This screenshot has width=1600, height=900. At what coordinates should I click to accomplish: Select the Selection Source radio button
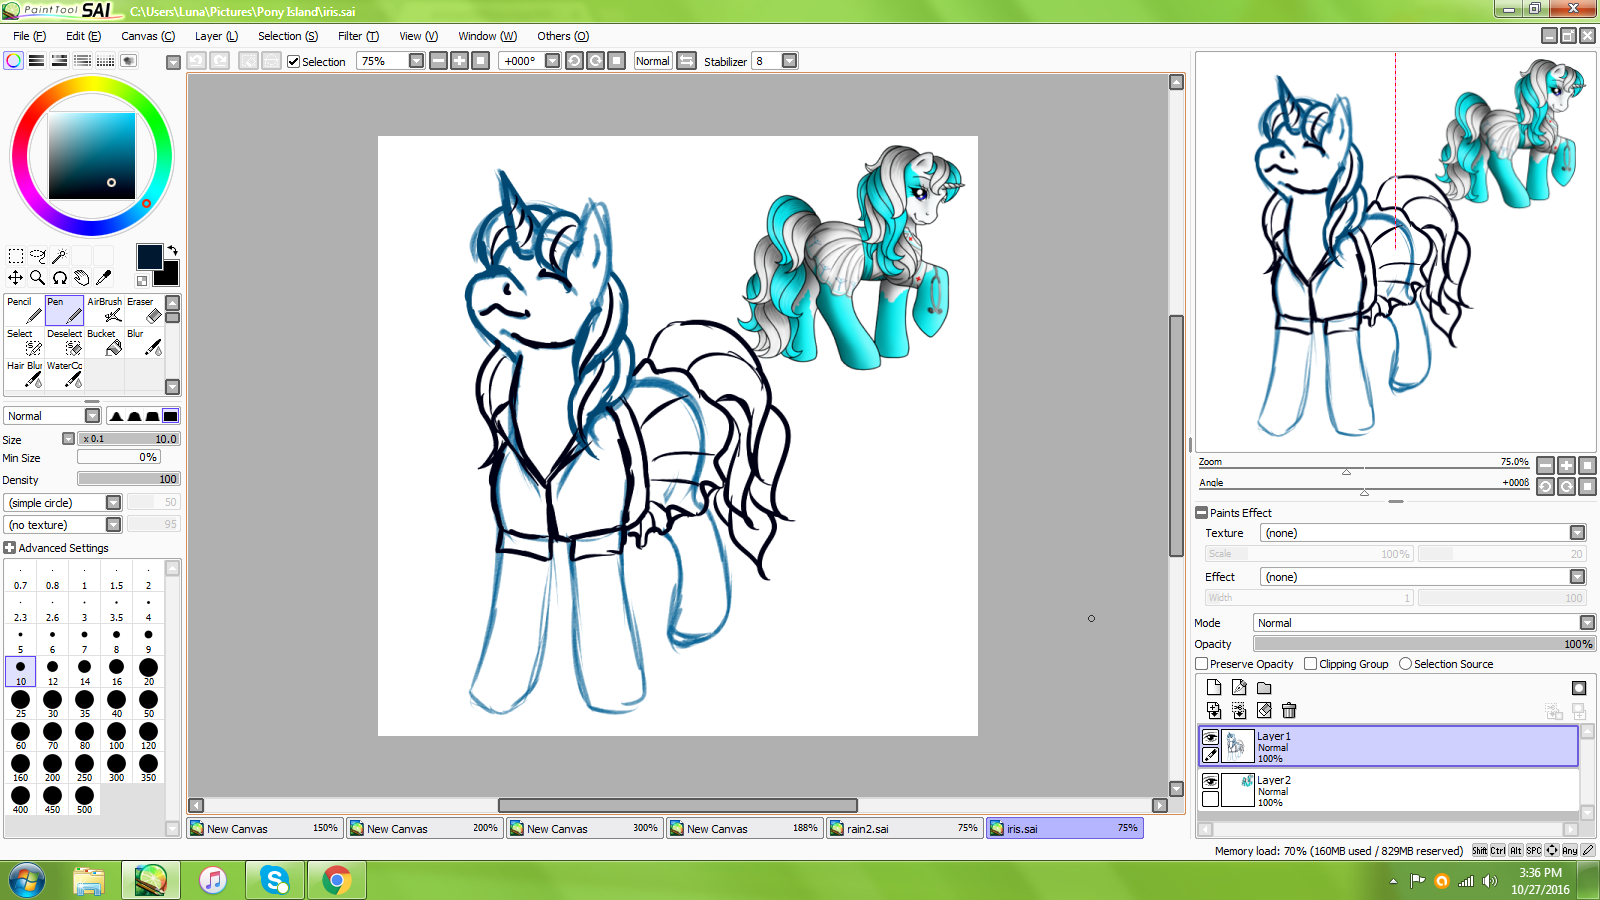pyautogui.click(x=1406, y=664)
